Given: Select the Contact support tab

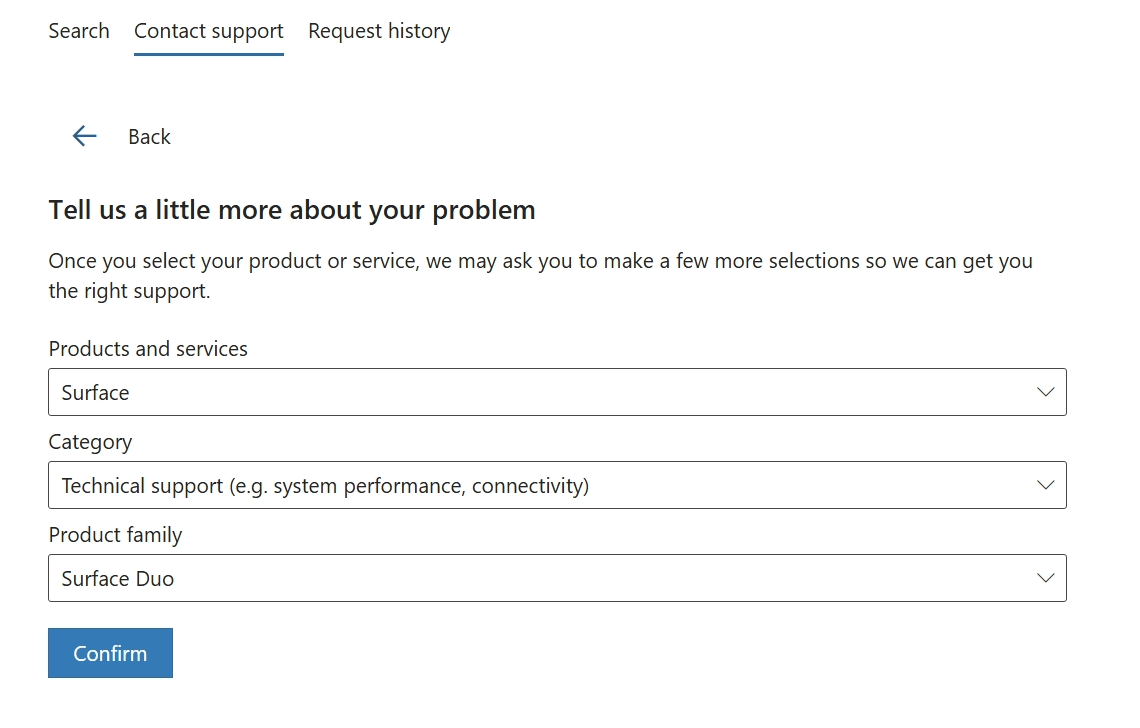Looking at the screenshot, I should click(209, 31).
